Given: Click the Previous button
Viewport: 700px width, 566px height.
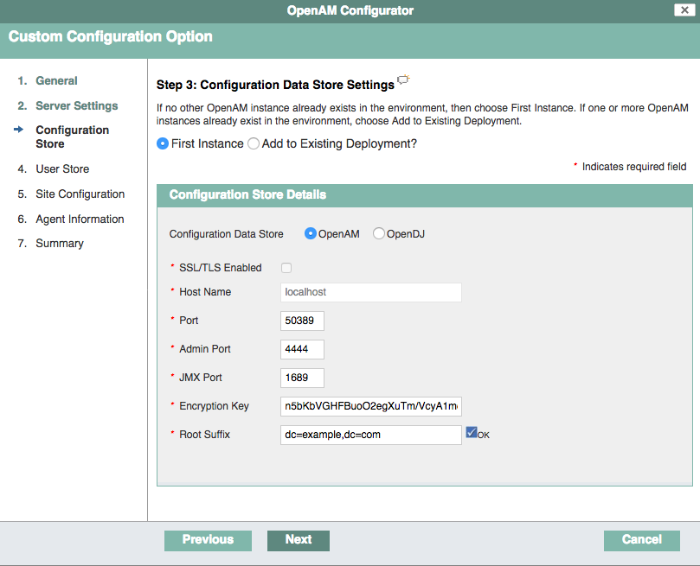Looking at the screenshot, I should [x=208, y=541].
